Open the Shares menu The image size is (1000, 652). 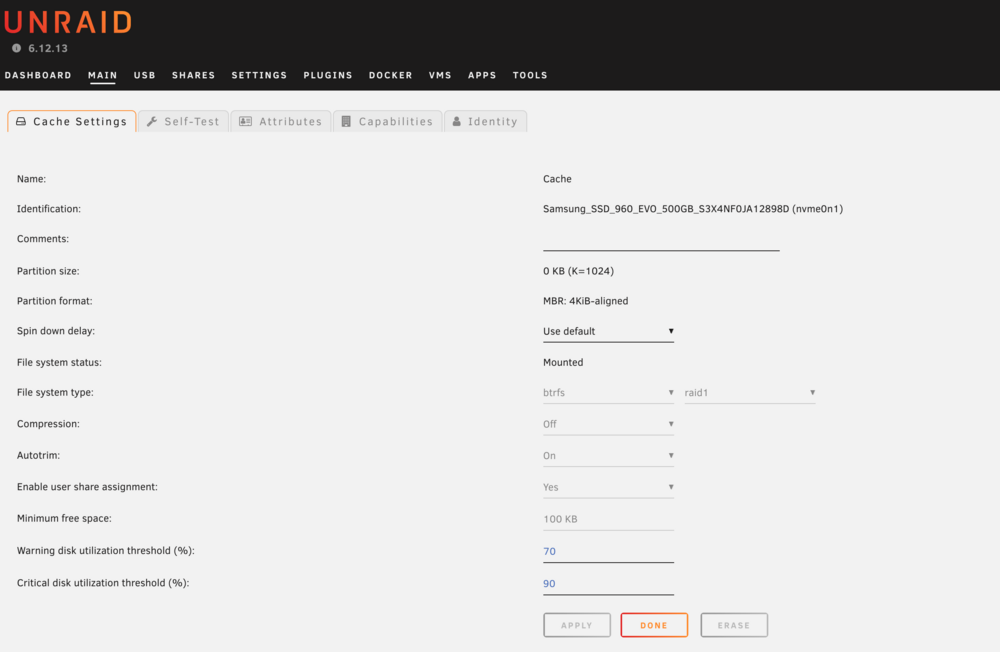tap(193, 75)
